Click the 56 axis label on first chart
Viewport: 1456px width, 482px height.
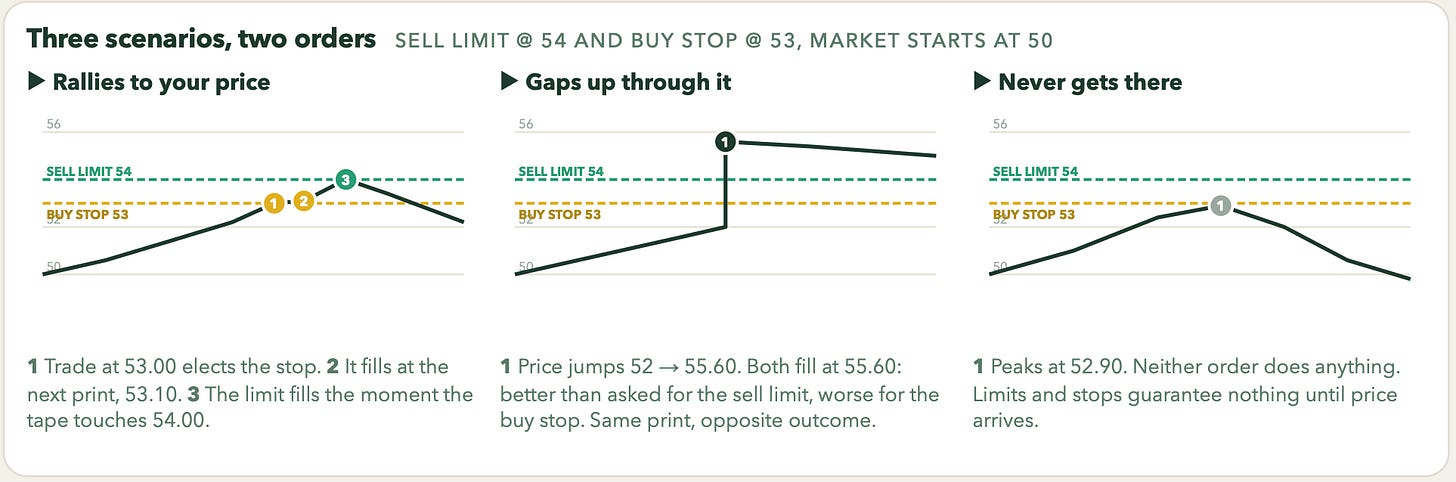click(x=53, y=125)
